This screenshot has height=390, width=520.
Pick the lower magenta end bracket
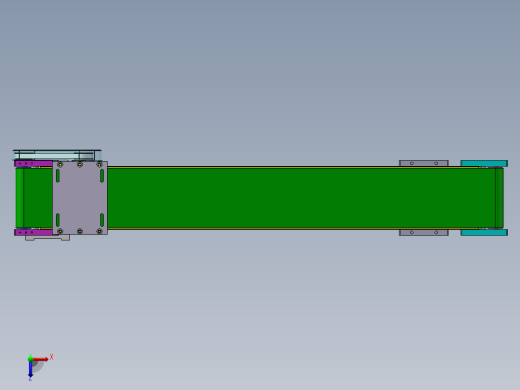click(33, 232)
